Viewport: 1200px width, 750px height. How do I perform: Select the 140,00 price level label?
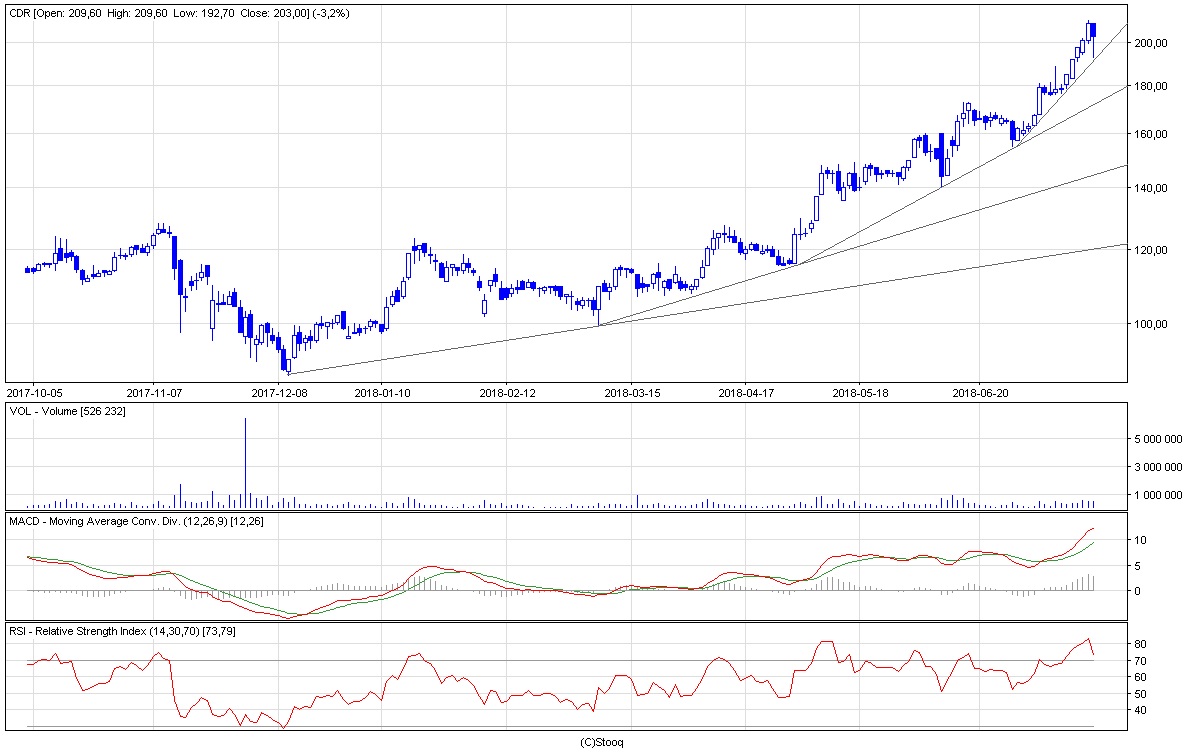point(1151,188)
